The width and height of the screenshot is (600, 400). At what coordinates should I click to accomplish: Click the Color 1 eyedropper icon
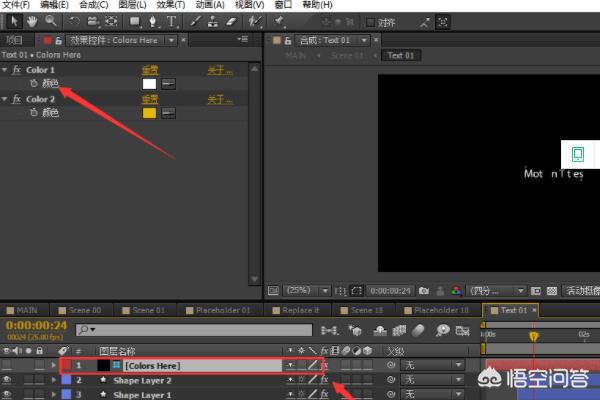(168, 84)
